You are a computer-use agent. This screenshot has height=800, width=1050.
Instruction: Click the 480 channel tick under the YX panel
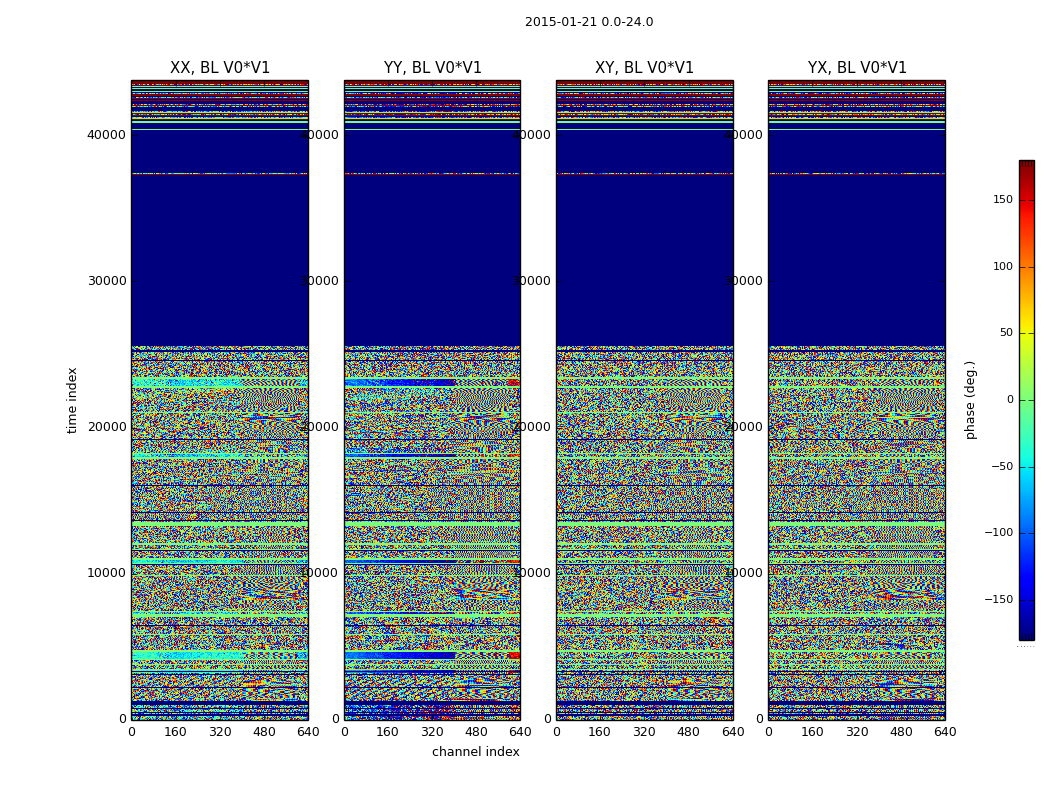coord(901,732)
